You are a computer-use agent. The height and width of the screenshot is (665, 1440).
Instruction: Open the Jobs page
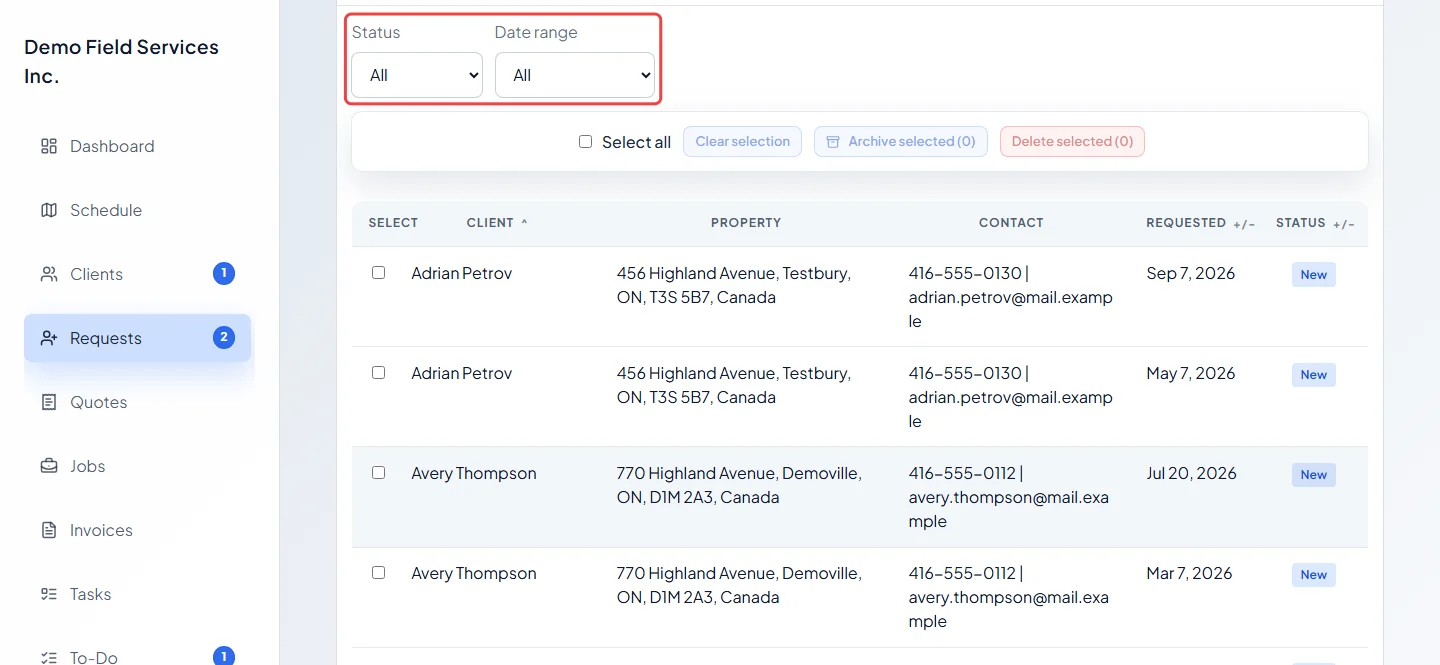click(x=137, y=466)
